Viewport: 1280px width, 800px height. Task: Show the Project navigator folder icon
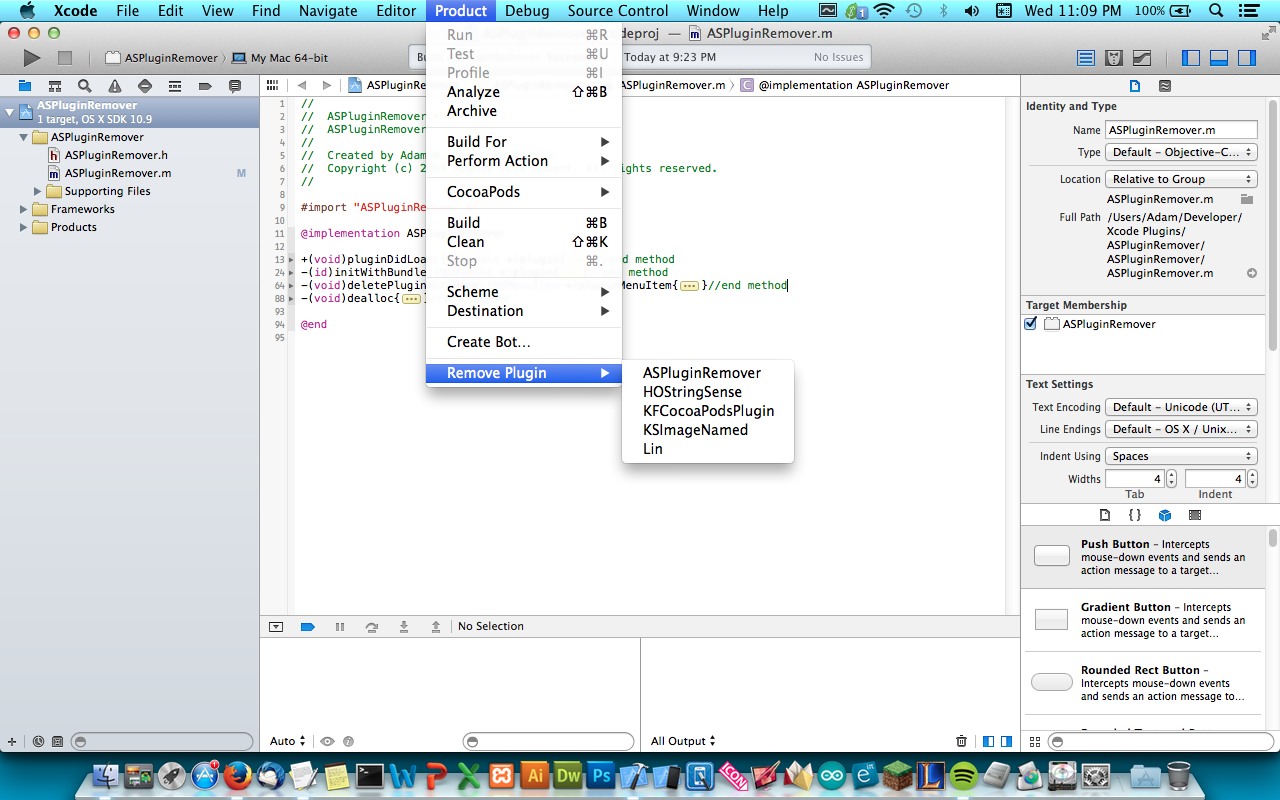tap(25, 86)
